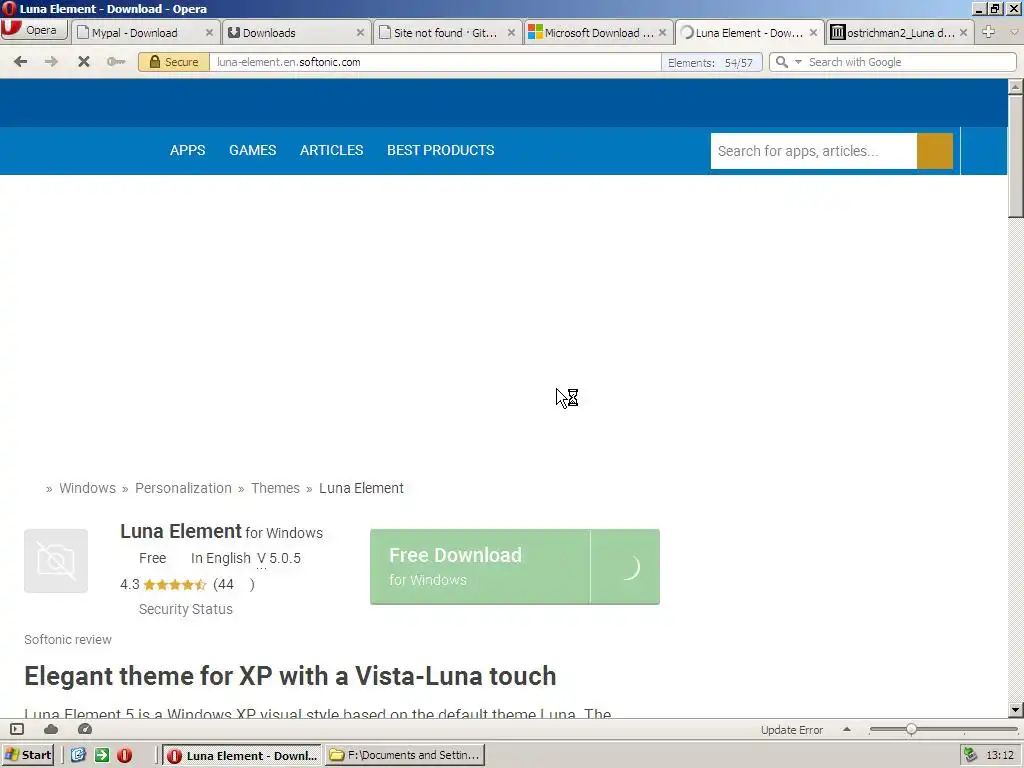Expand the closed tabs dropdown arrow
This screenshot has height=768, width=1024.
[1014, 32]
